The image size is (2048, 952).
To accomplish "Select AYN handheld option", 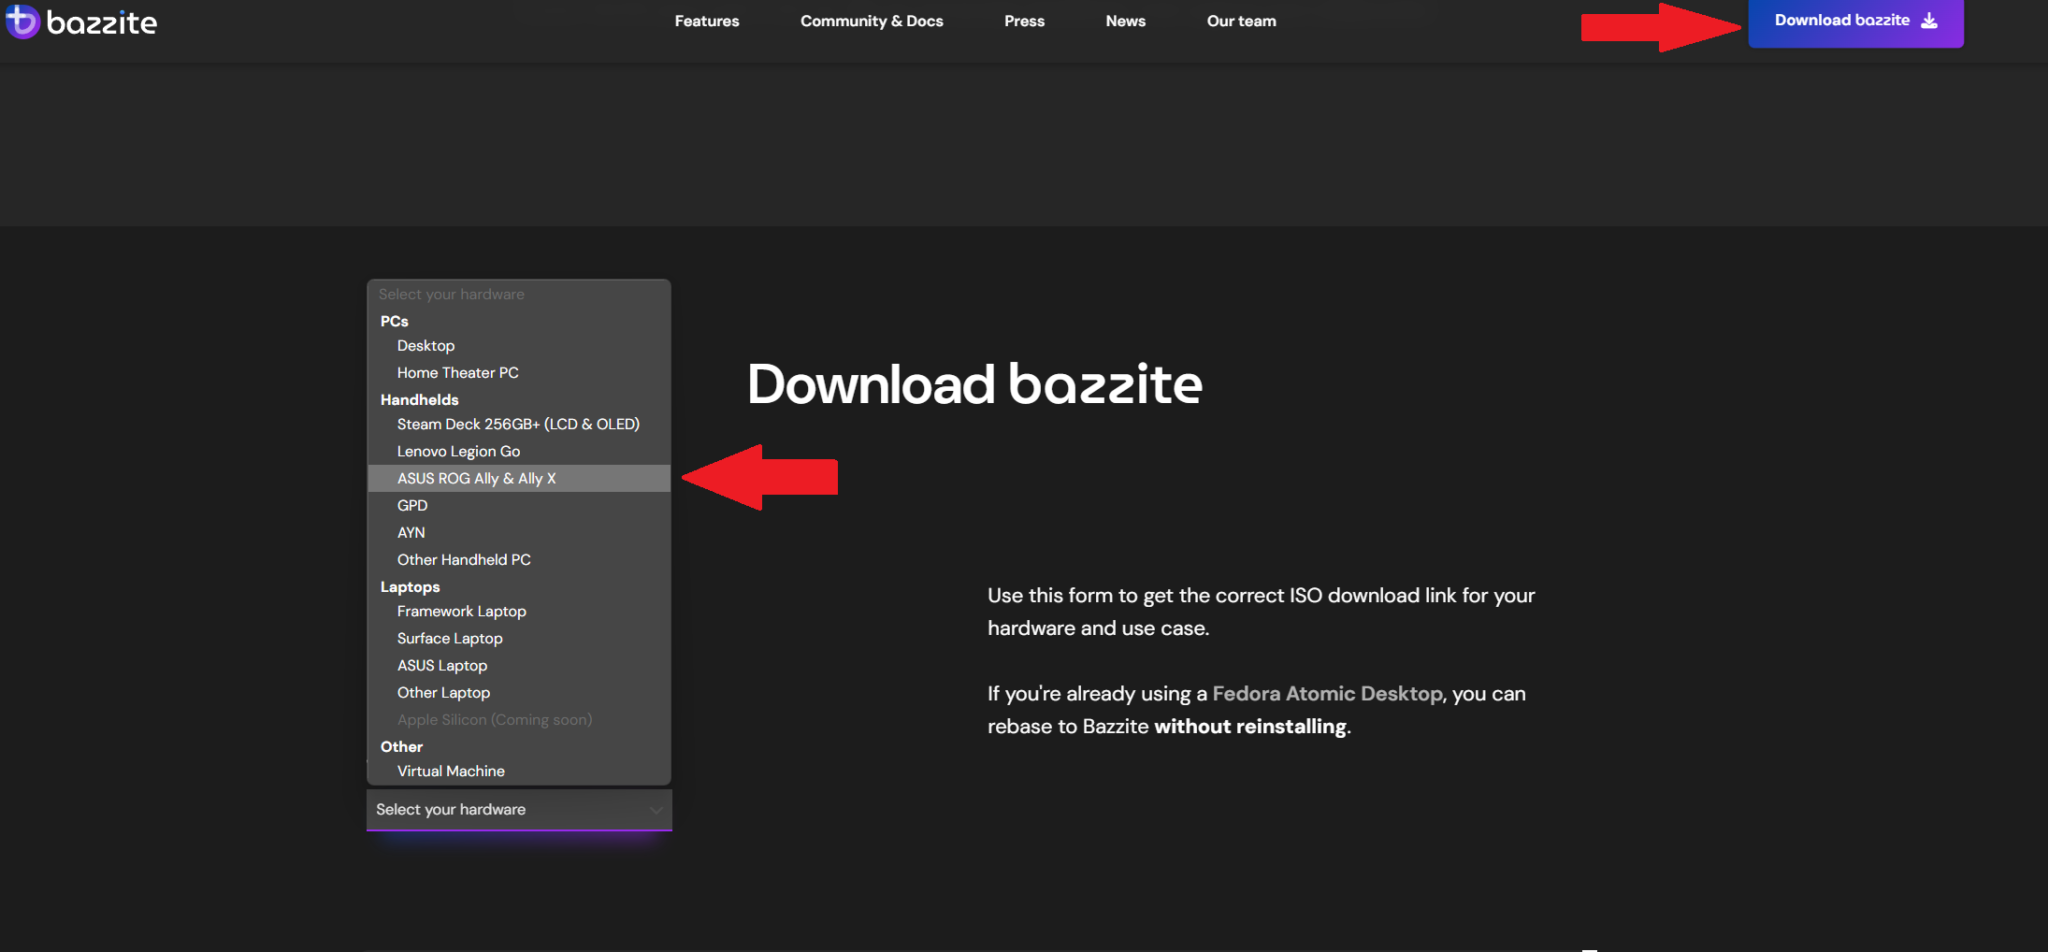I will (411, 533).
